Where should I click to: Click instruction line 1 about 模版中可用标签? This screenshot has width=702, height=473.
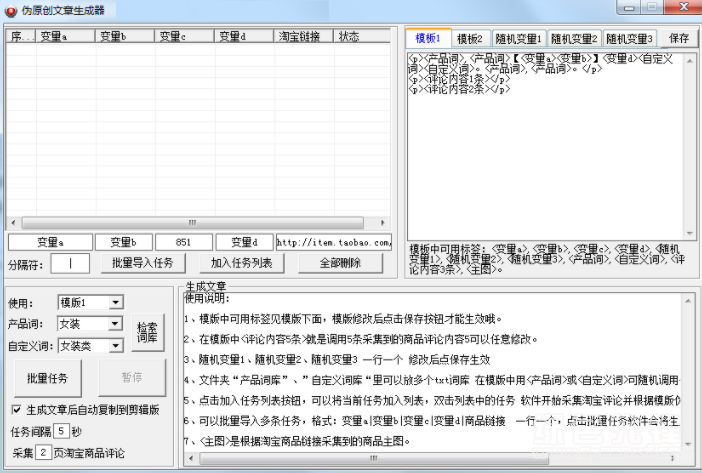tap(343, 319)
